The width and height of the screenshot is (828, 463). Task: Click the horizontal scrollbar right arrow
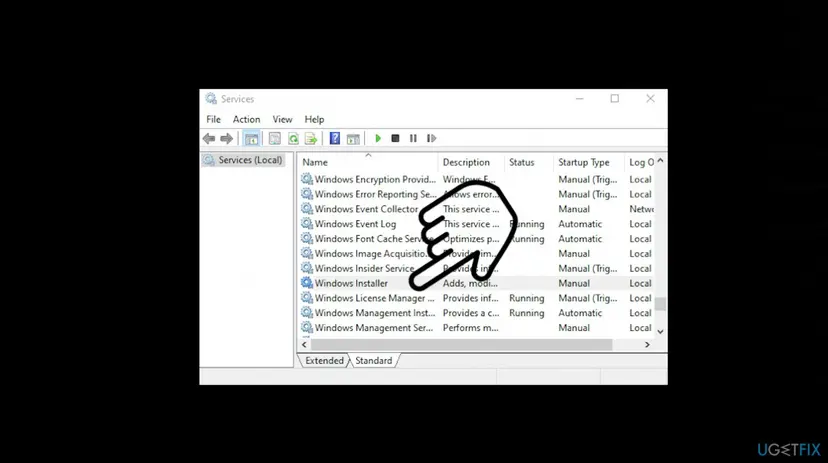(647, 344)
